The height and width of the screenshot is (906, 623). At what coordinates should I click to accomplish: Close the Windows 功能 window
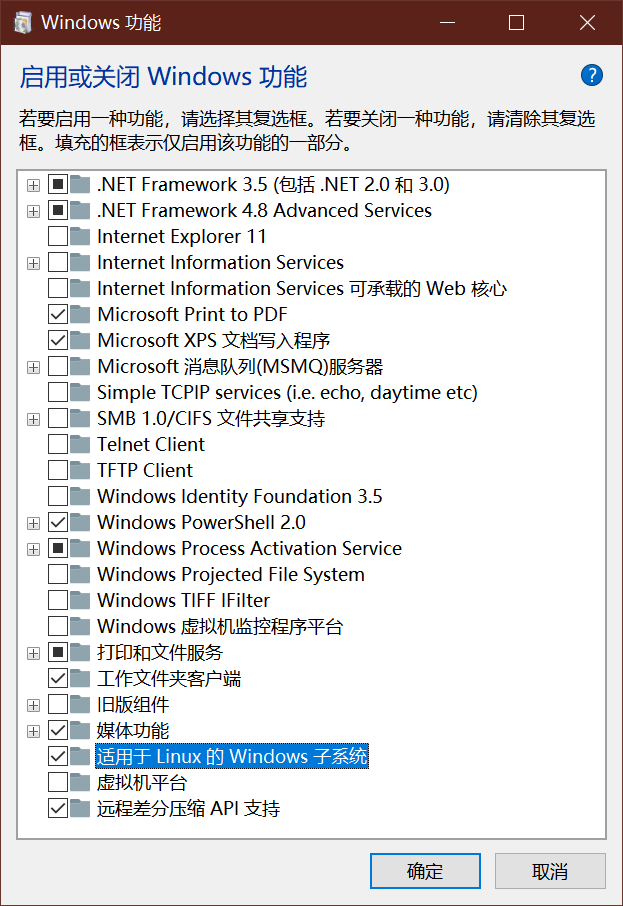[587, 23]
